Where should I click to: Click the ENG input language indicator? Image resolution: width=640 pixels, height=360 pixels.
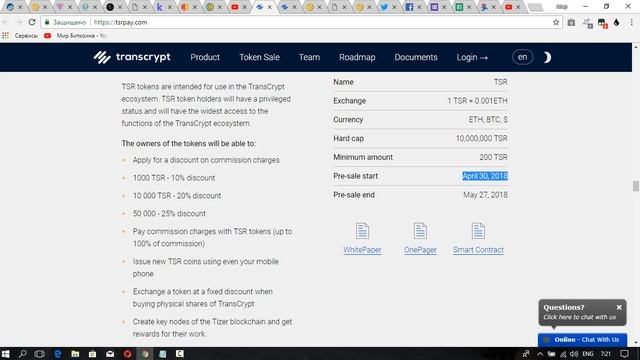click(588, 354)
